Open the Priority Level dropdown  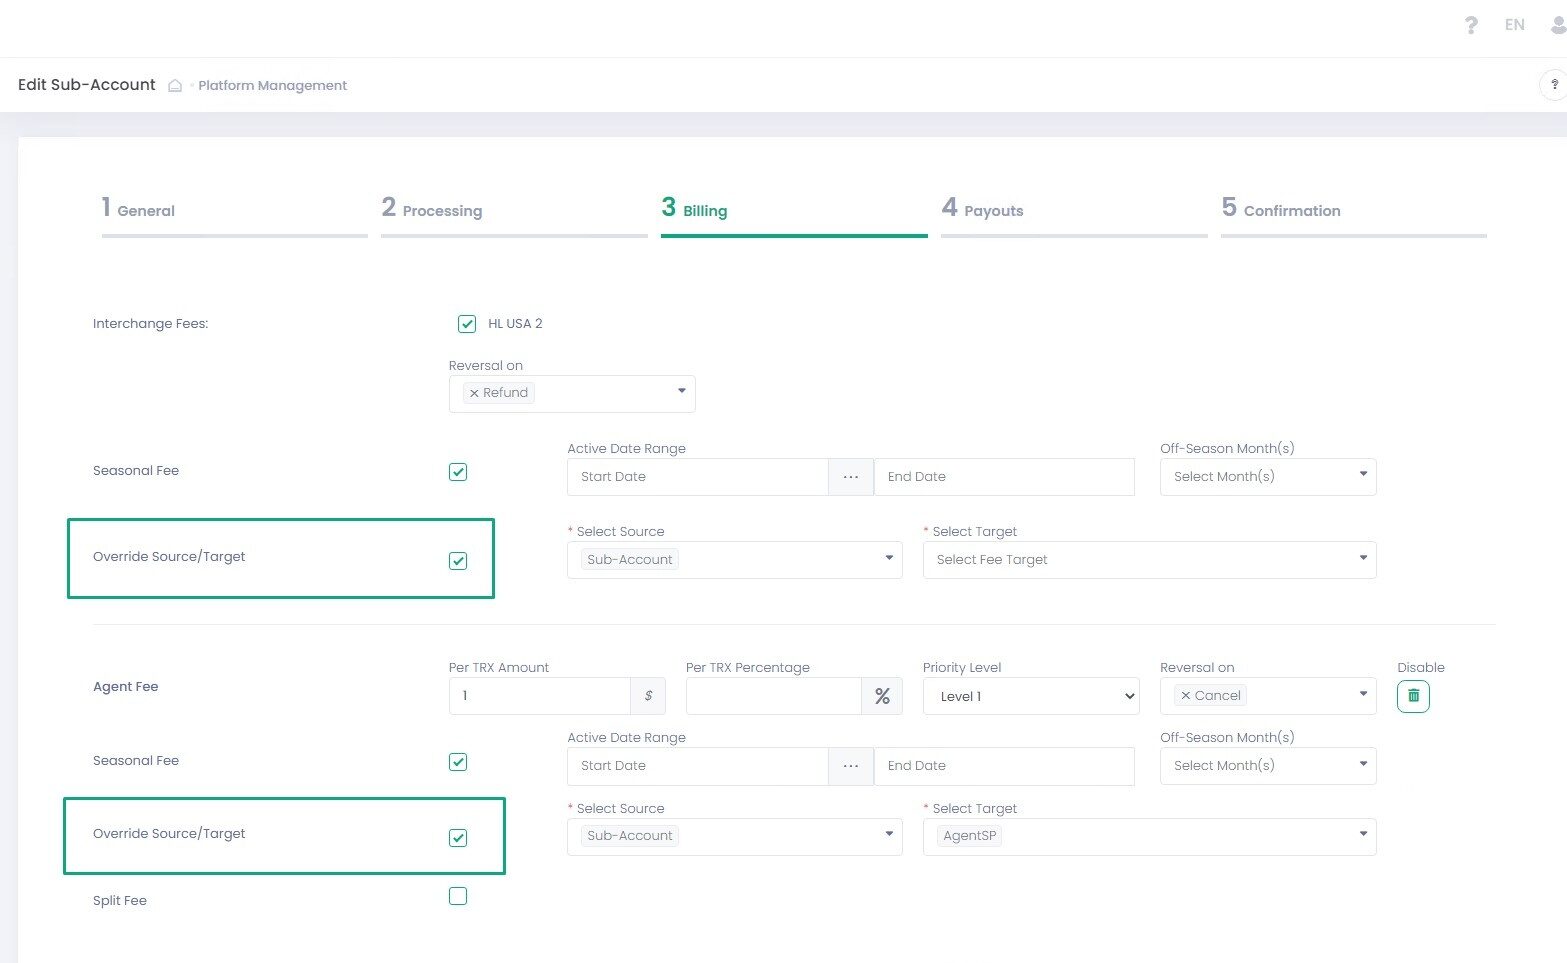click(1030, 696)
